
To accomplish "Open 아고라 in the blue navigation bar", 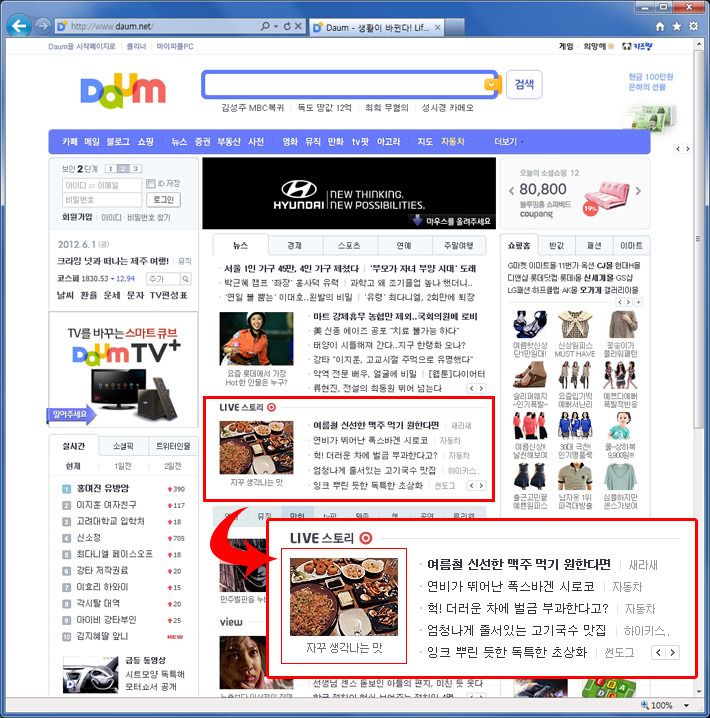I will pos(388,142).
